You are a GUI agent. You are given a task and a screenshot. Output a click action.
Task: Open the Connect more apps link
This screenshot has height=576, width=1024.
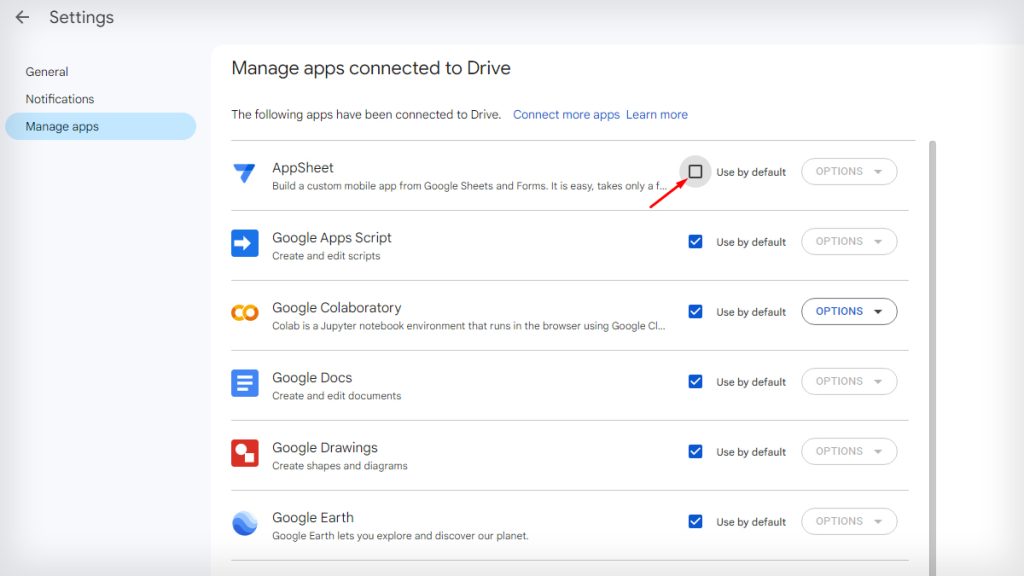(x=566, y=114)
